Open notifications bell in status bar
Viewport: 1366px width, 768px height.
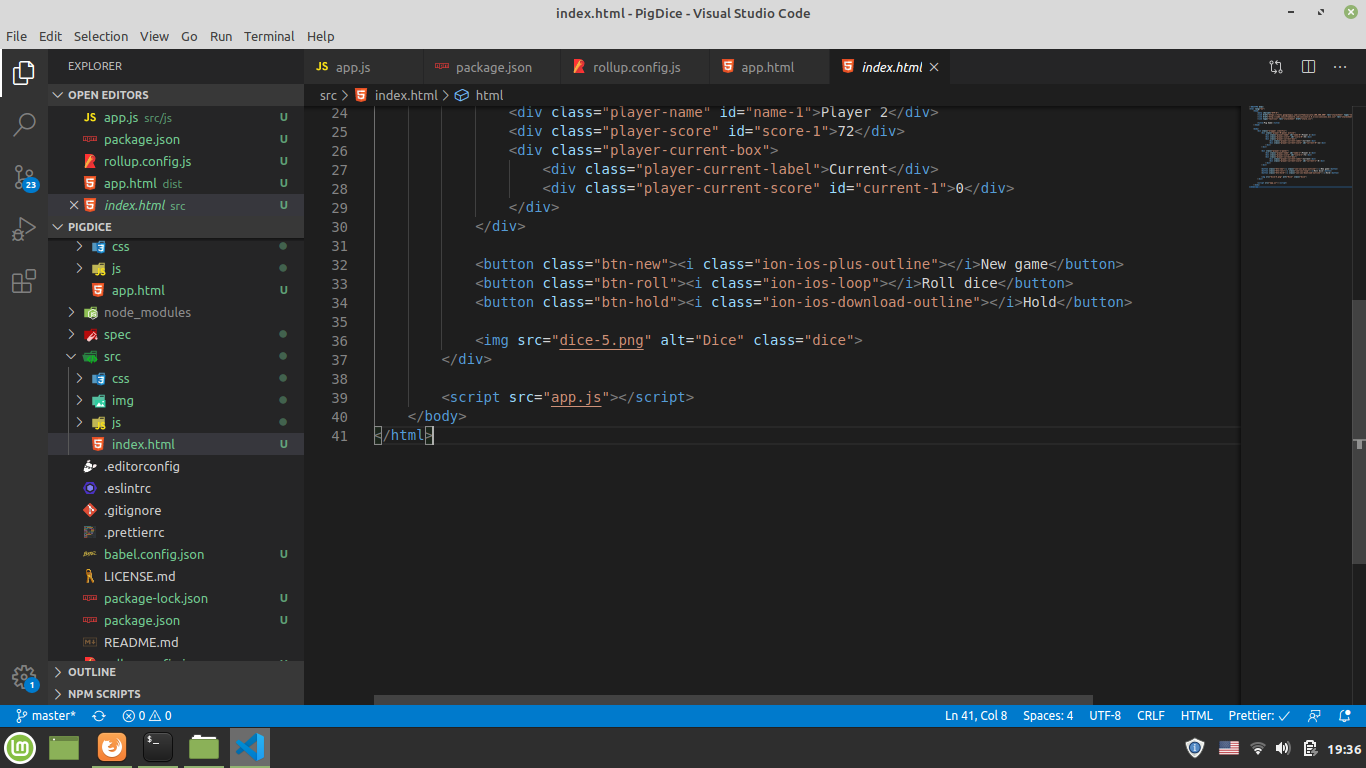pyautogui.click(x=1346, y=716)
